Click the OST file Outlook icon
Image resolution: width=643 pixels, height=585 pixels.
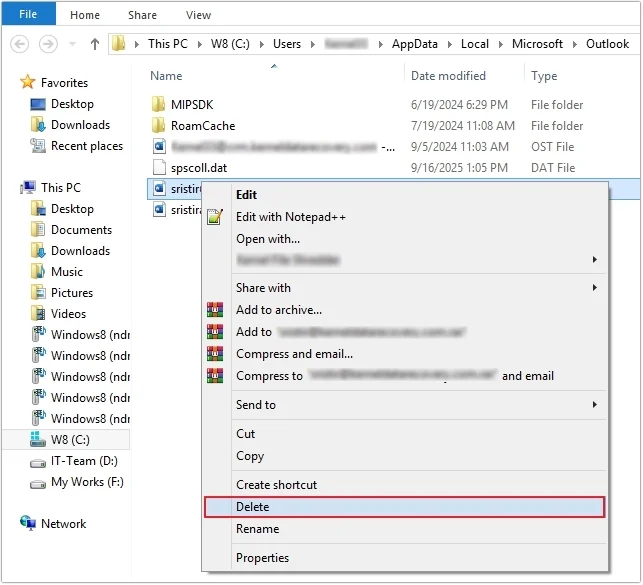click(x=159, y=146)
